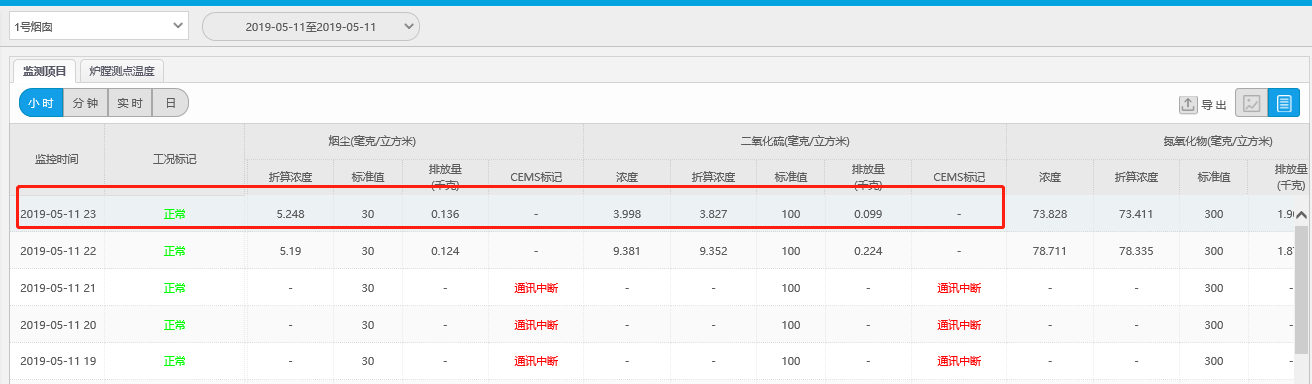Screen dimensions: 1312x384
Task: Switch to chart view icon
Action: 1251,104
